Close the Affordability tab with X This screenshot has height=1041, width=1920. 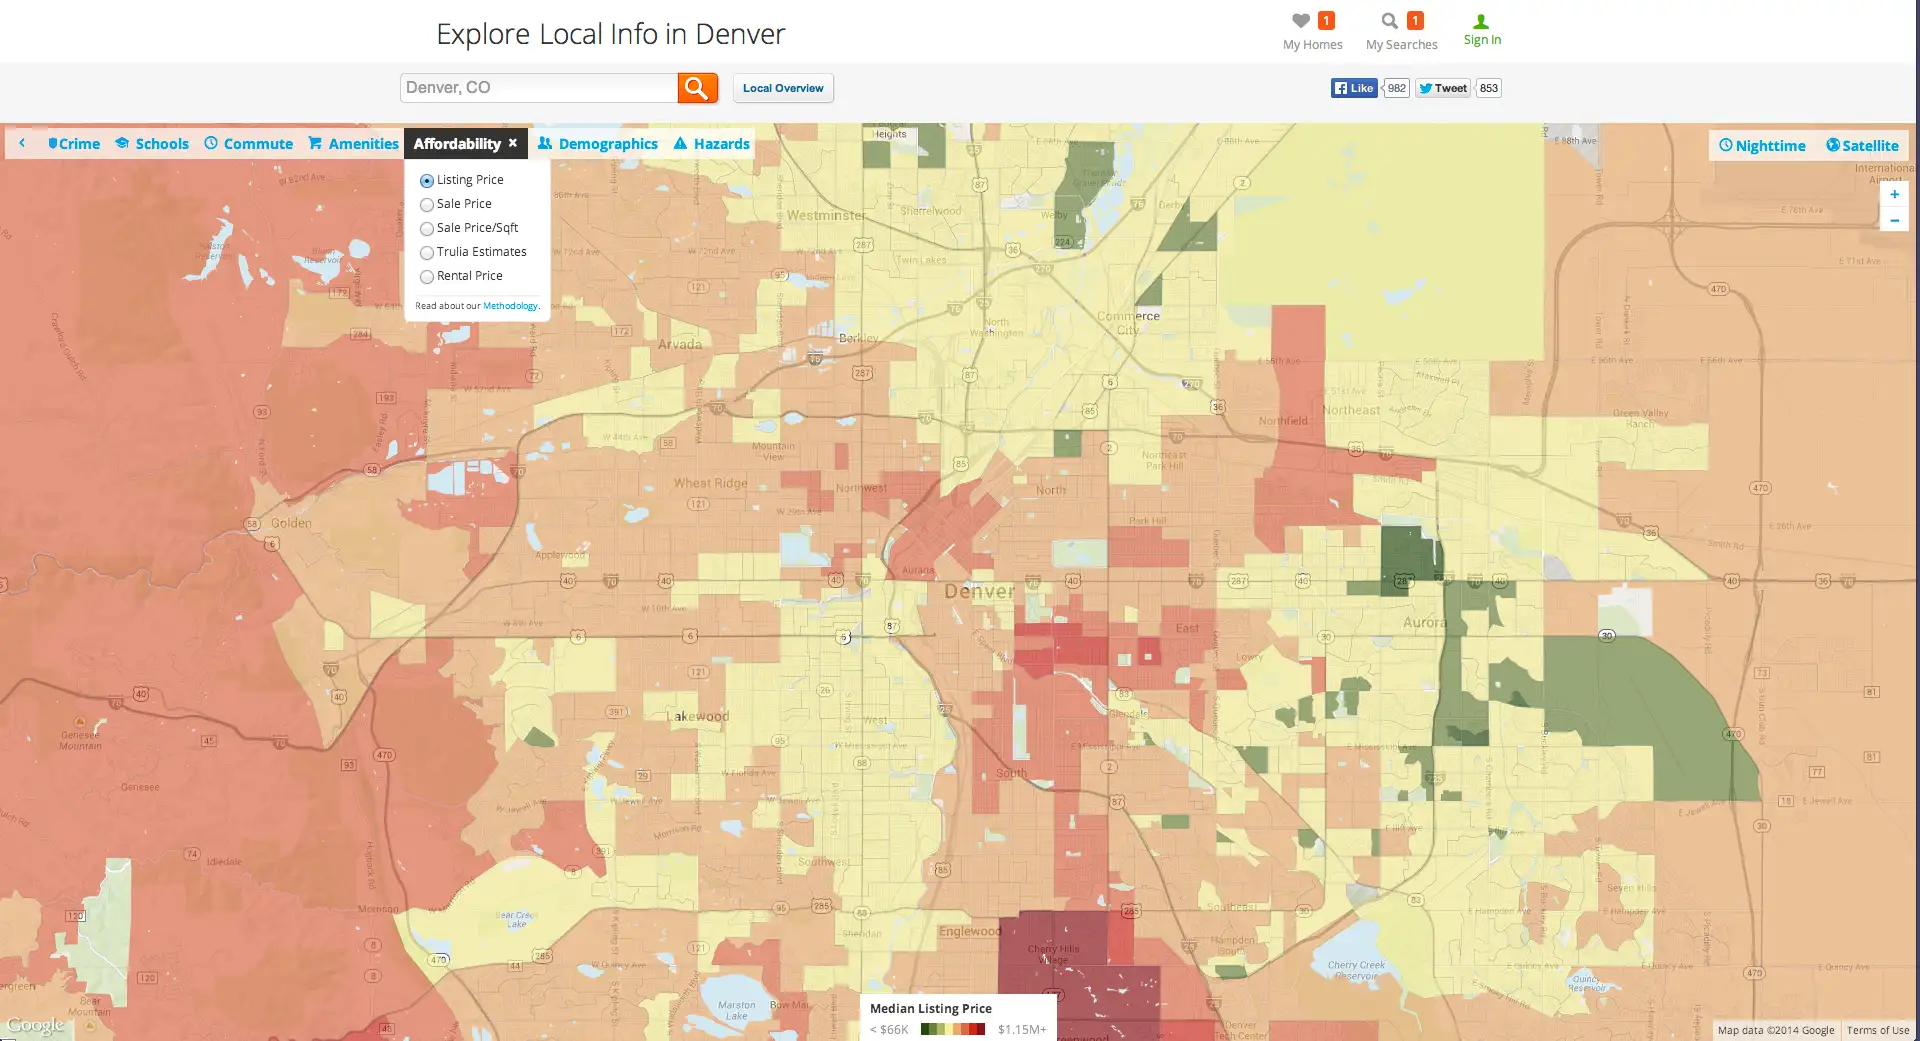[x=513, y=143]
